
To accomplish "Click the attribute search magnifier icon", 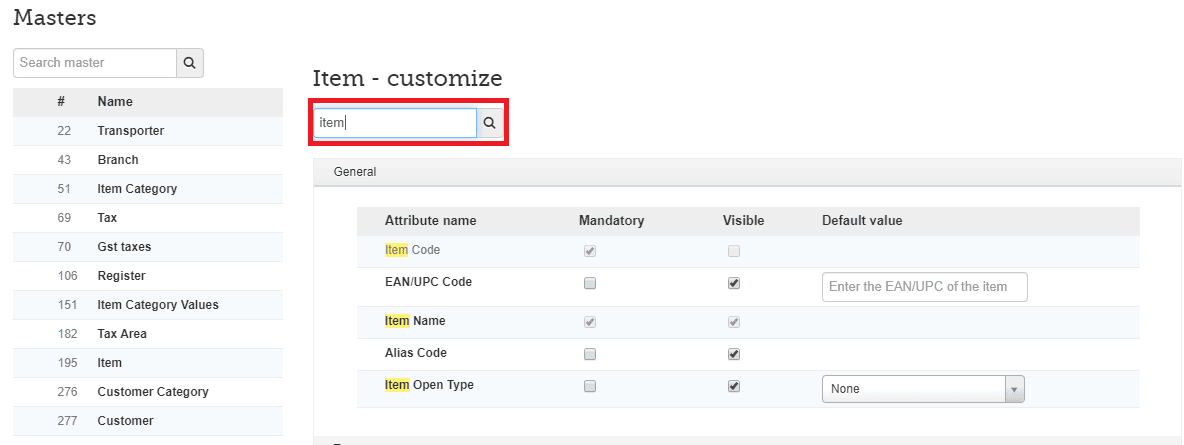I will coord(490,123).
